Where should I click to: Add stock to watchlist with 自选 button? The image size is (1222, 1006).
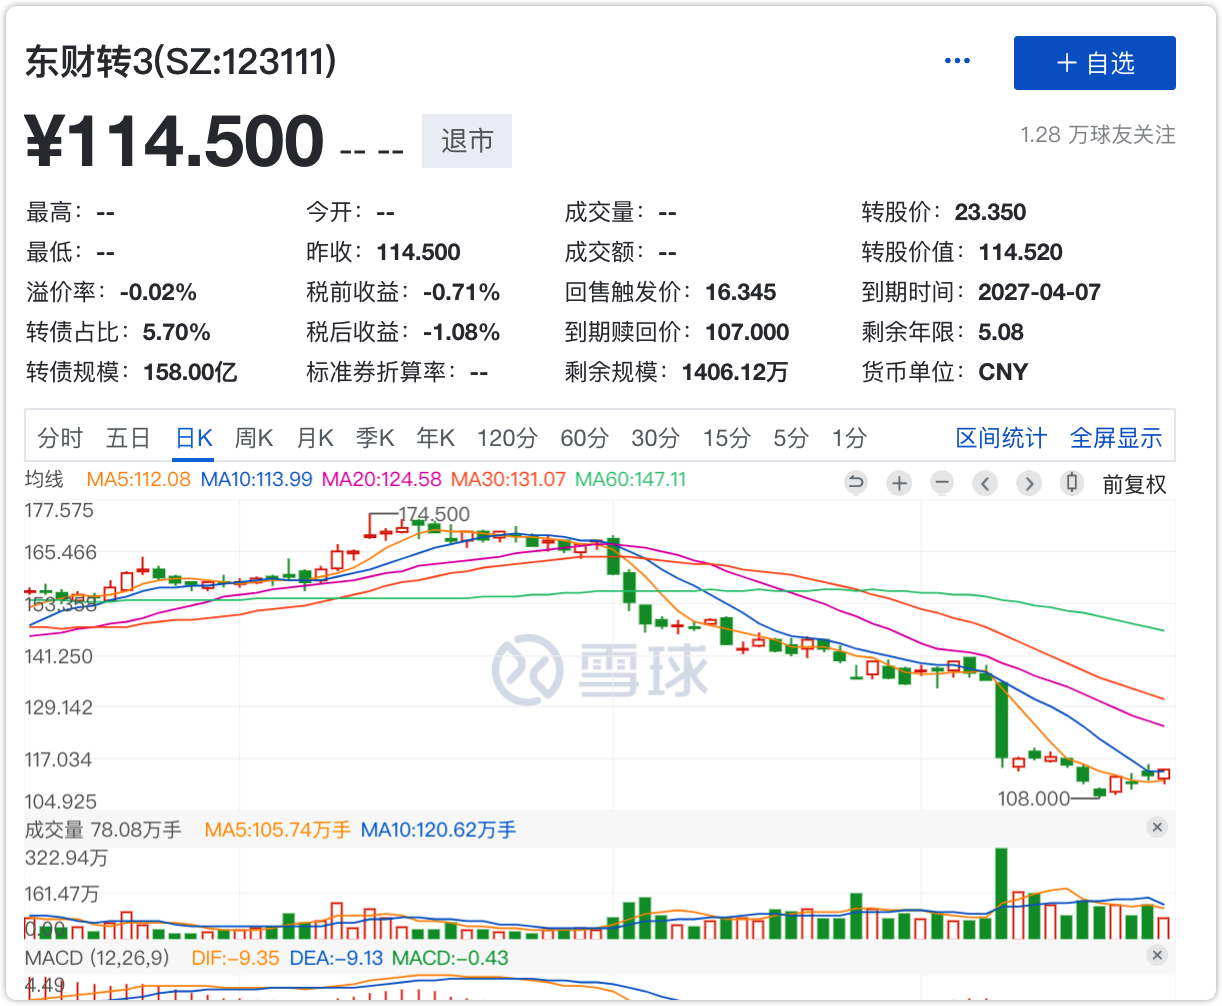tap(1094, 63)
